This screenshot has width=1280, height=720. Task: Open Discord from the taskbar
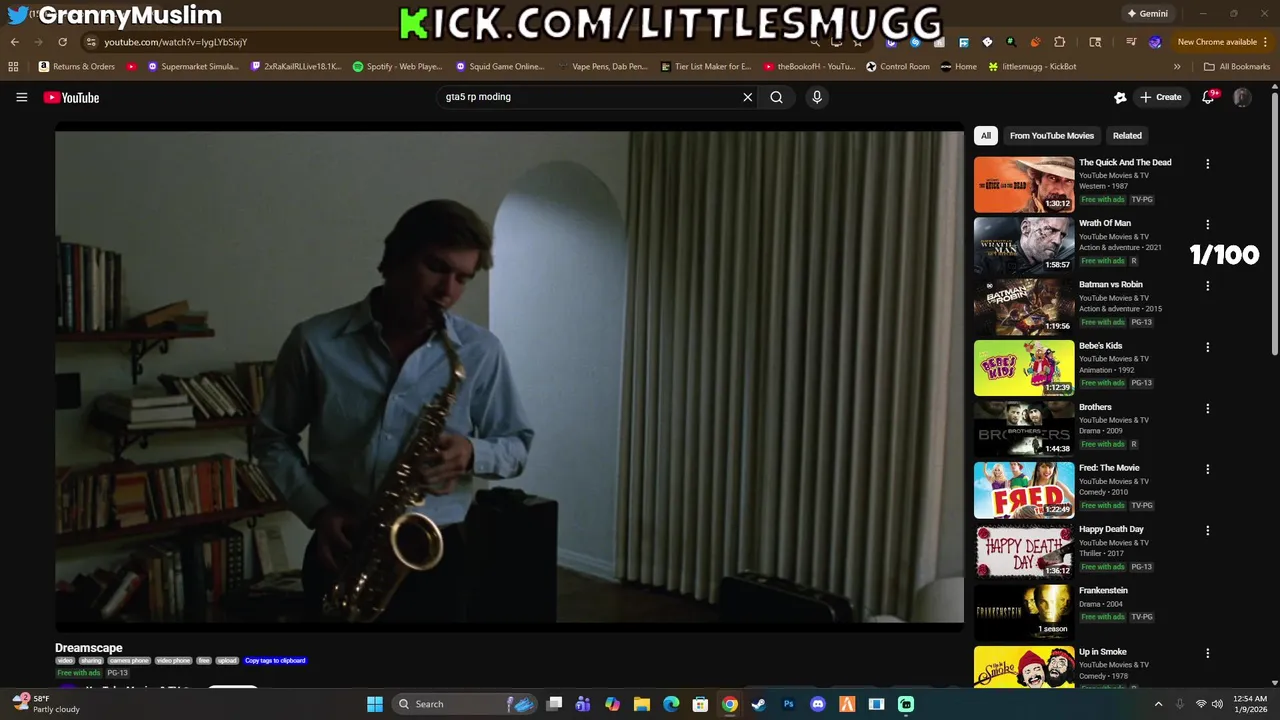point(818,704)
